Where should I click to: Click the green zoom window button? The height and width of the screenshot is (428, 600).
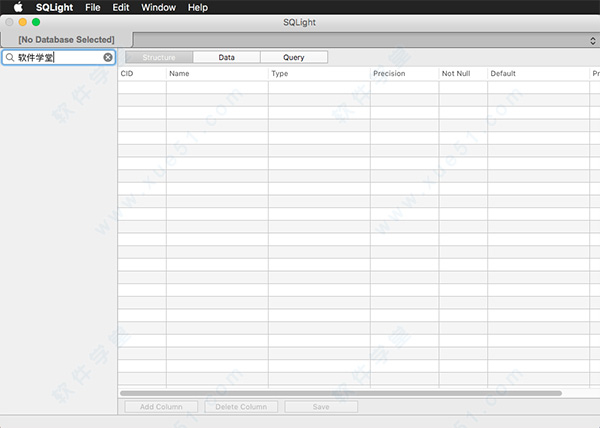point(36,22)
